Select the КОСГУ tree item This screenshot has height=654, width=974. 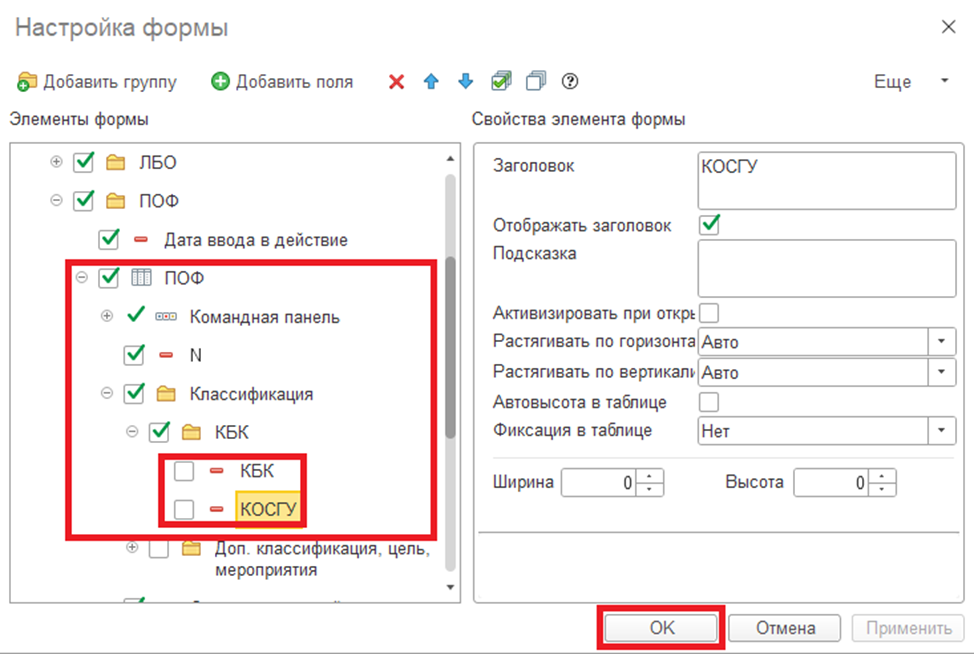click(x=268, y=509)
